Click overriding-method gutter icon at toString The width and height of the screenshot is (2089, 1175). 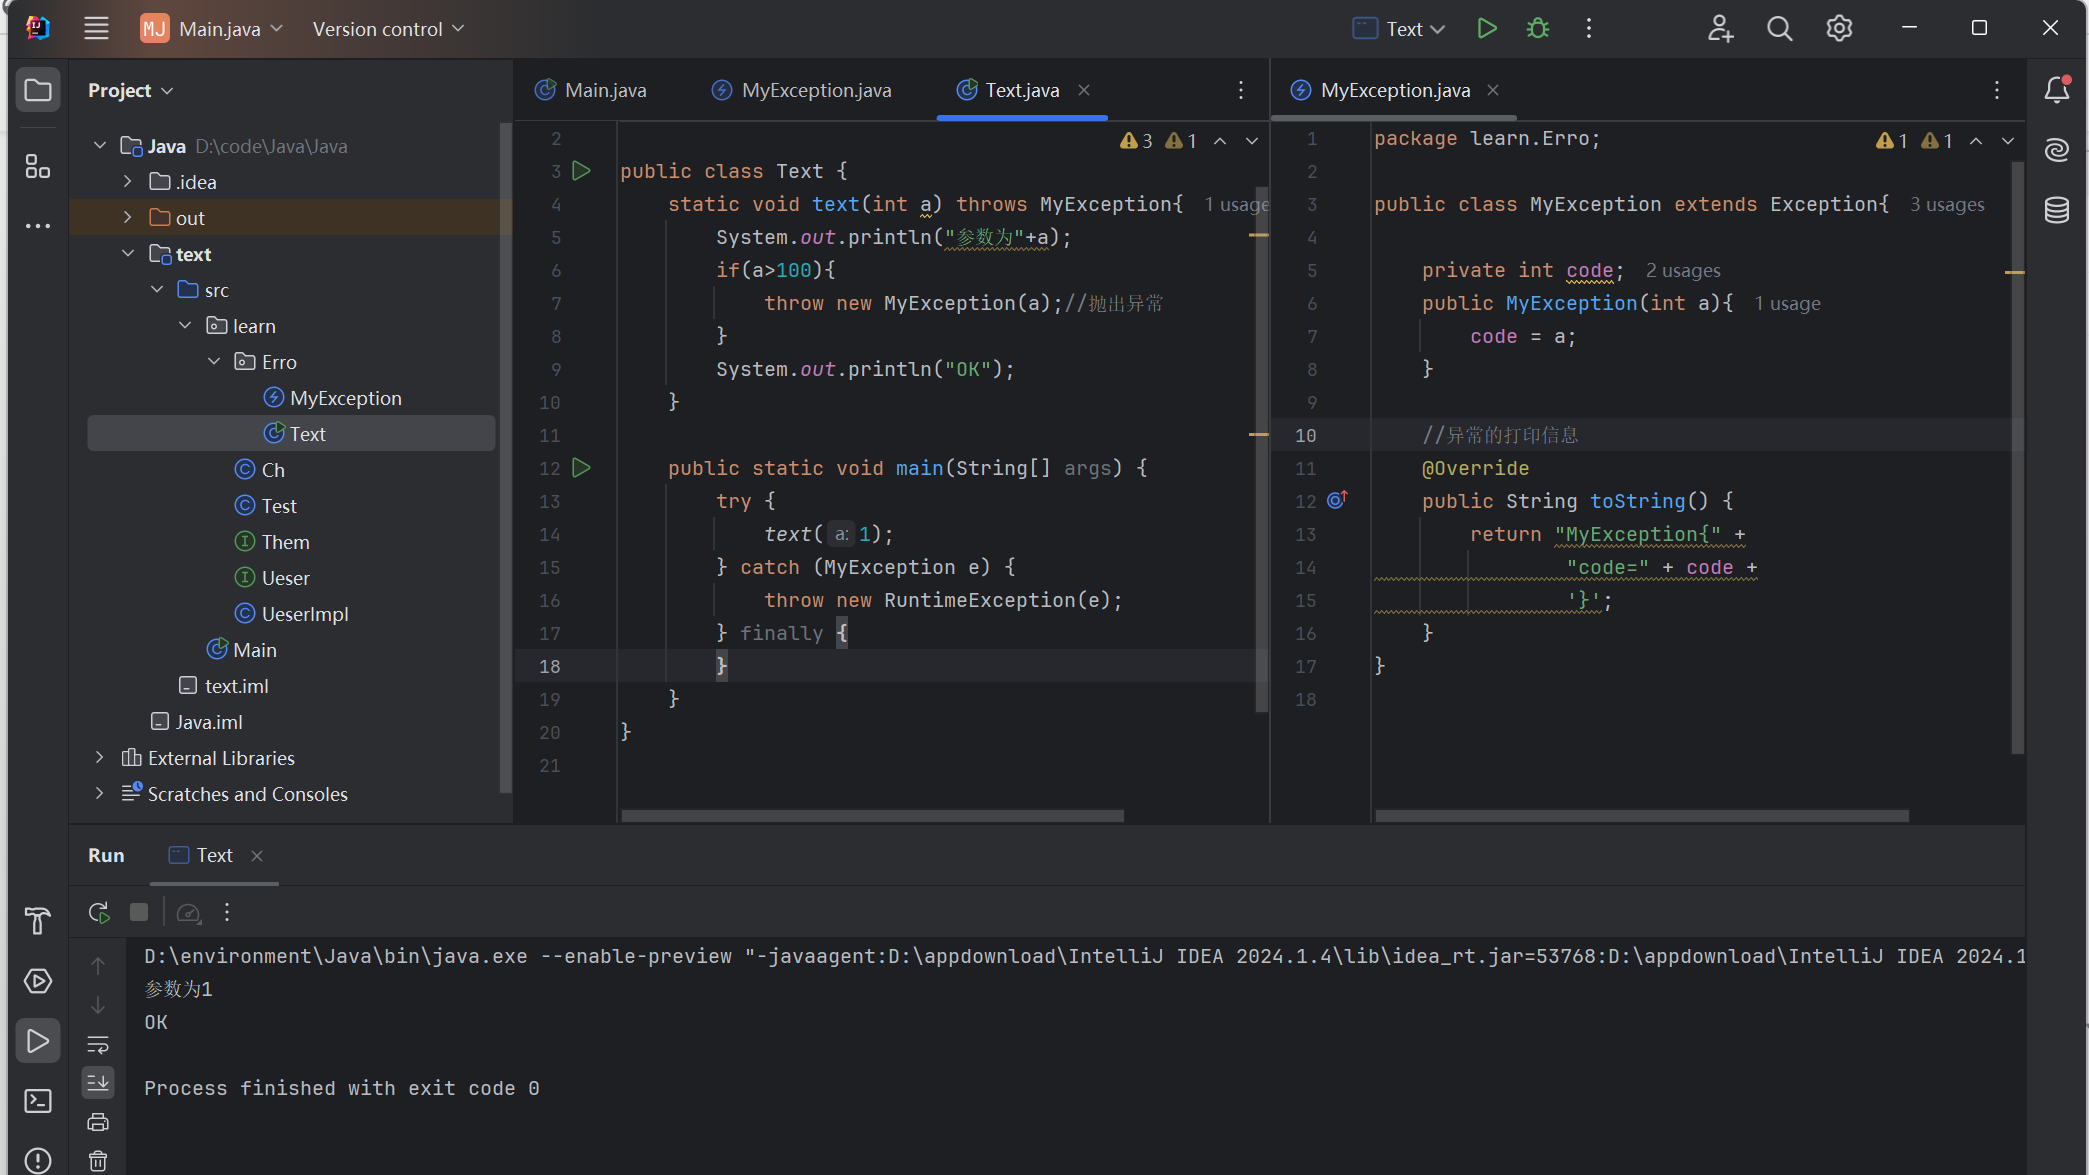pyautogui.click(x=1337, y=500)
